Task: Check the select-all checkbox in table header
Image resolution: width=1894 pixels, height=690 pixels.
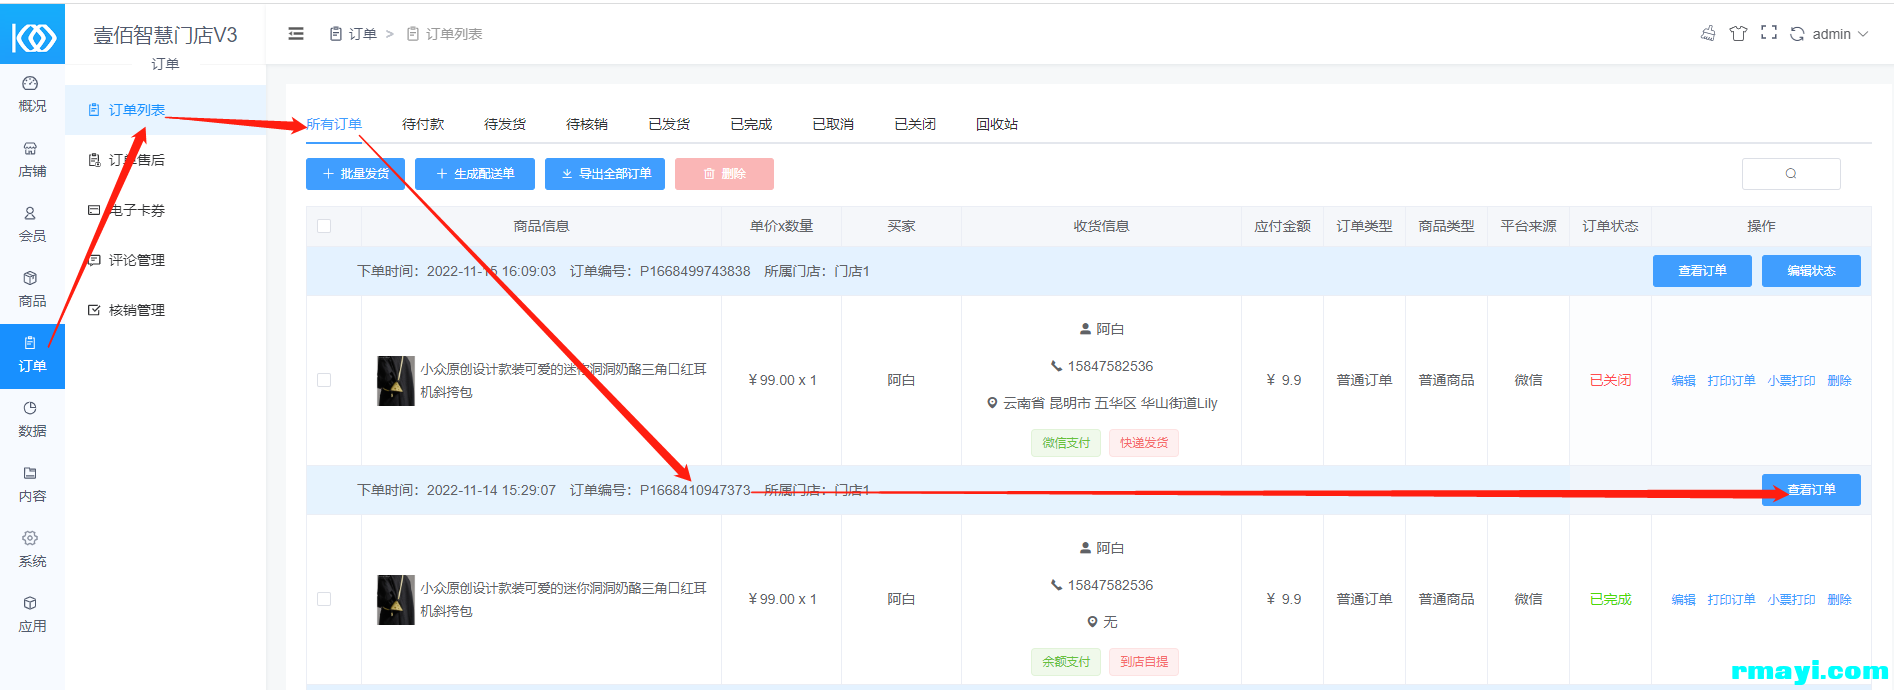Action: coord(324,226)
